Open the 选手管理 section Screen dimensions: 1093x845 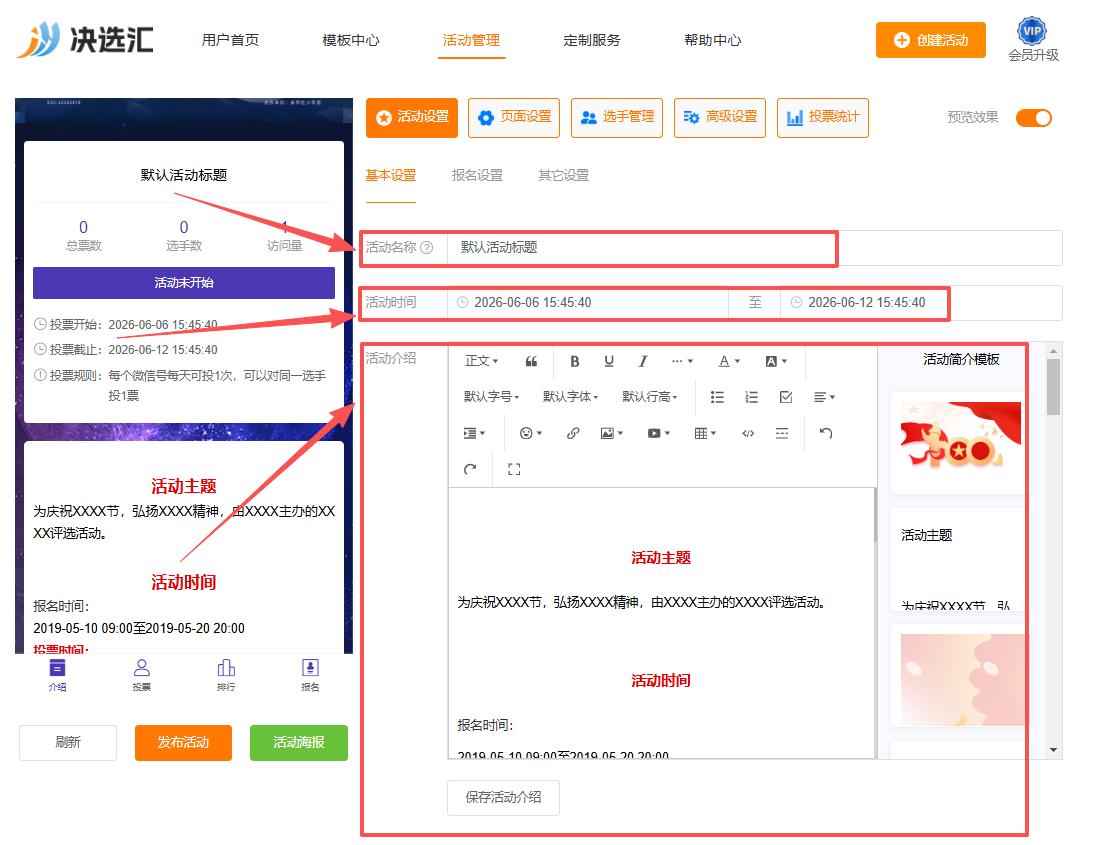pyautogui.click(x=617, y=118)
